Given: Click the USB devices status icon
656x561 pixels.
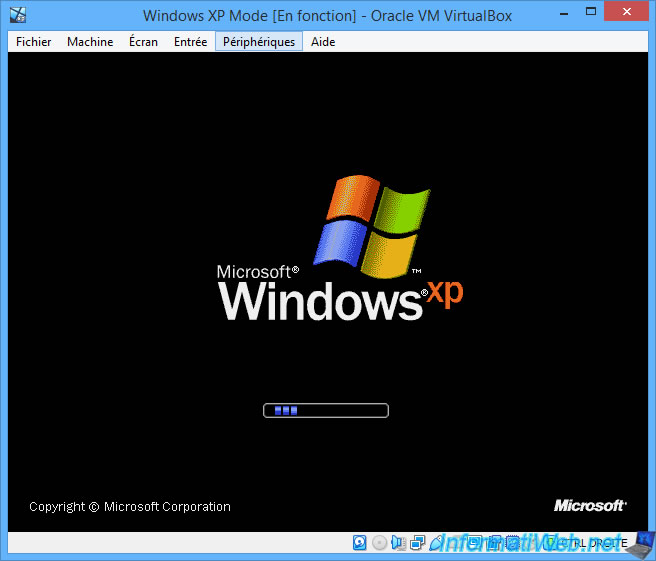Looking at the screenshot, I should coord(436,543).
